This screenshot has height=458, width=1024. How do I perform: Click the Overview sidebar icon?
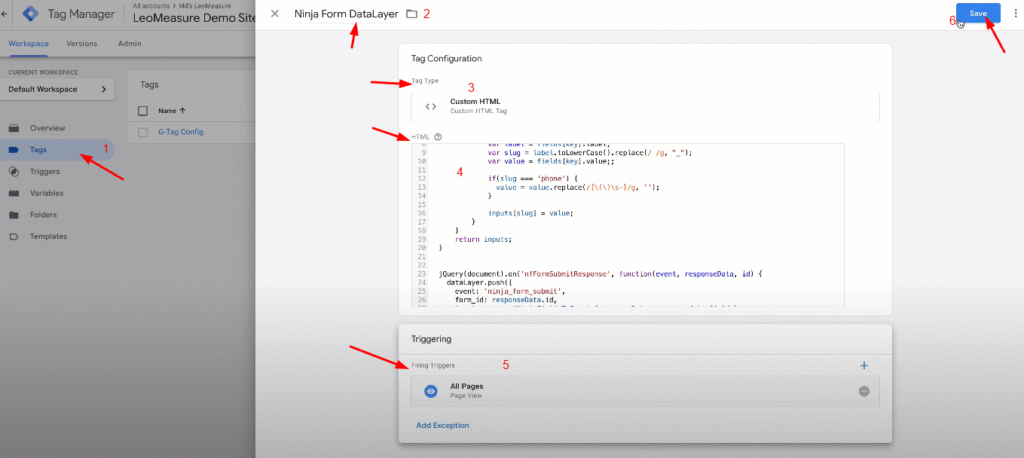[14, 128]
